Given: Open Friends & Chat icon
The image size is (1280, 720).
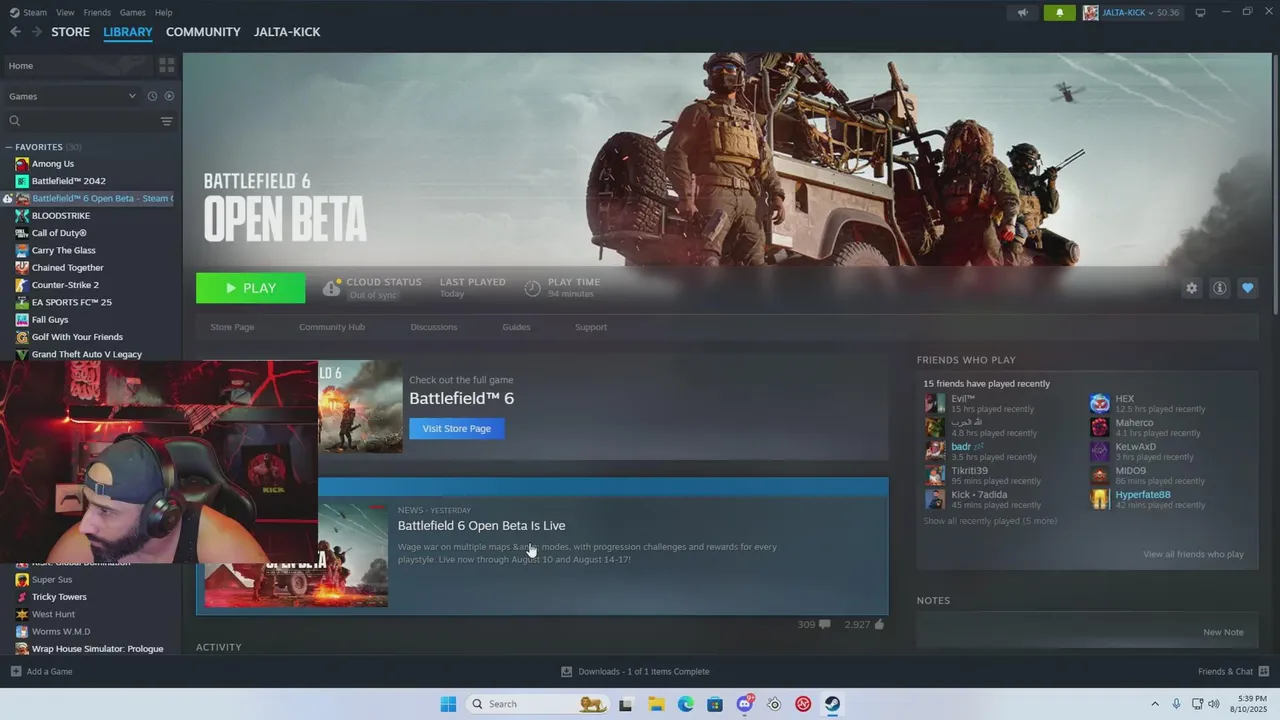Looking at the screenshot, I should tap(1264, 671).
